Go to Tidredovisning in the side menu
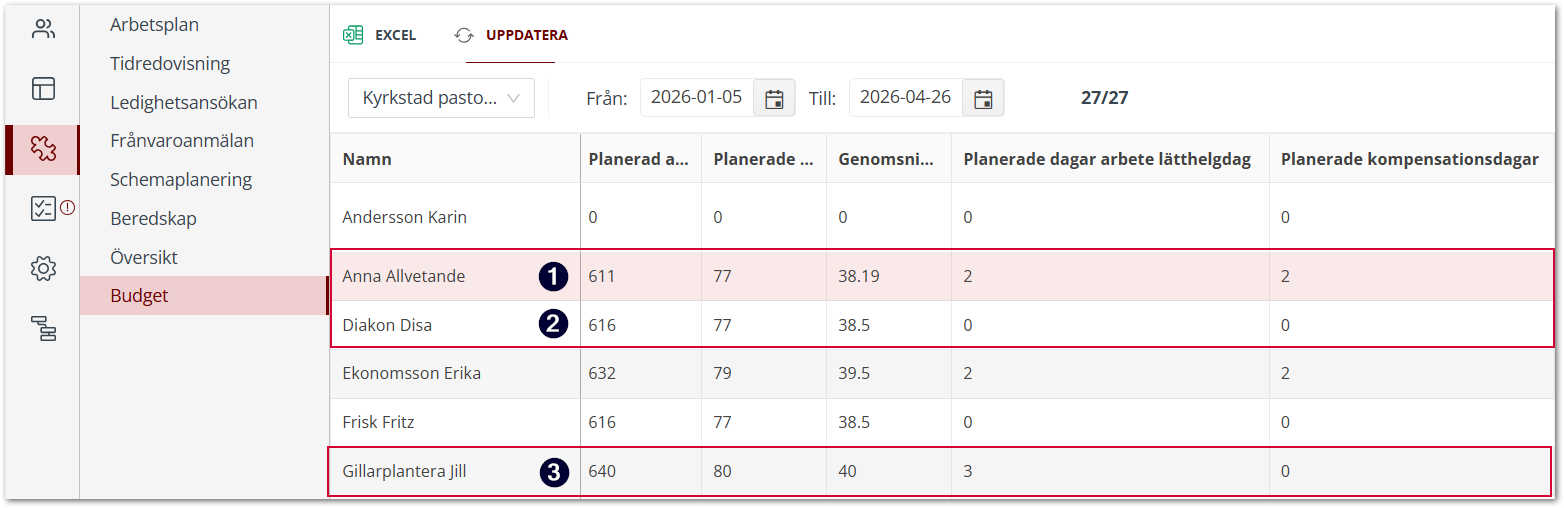Viewport: 1564px width, 508px height. click(x=170, y=64)
